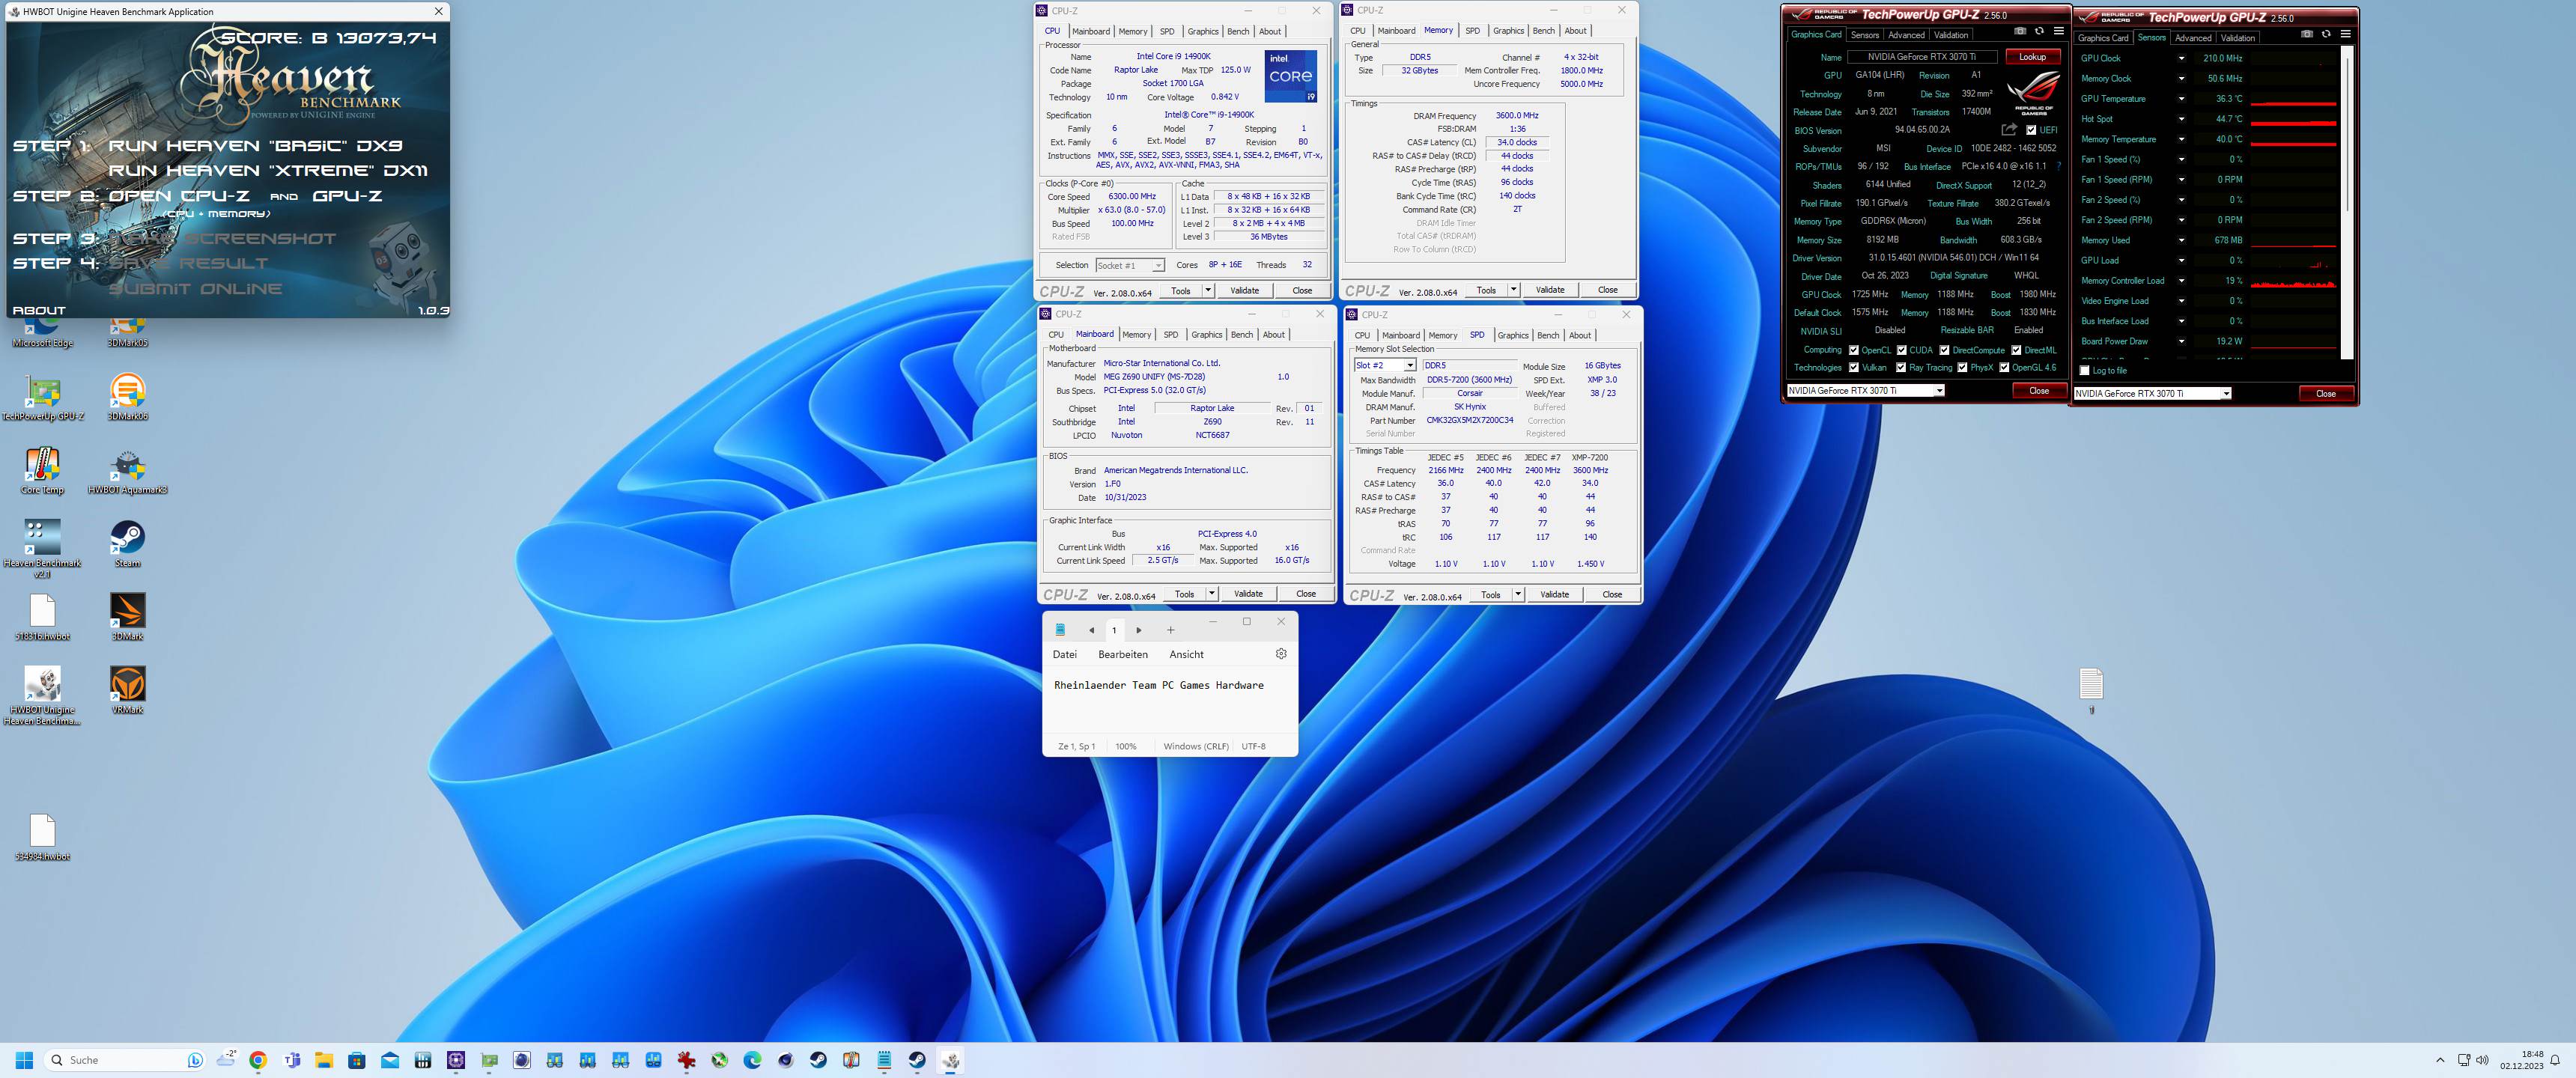
Task: Click BIOS share/export icon in GPU-Z
Action: [x=2009, y=130]
